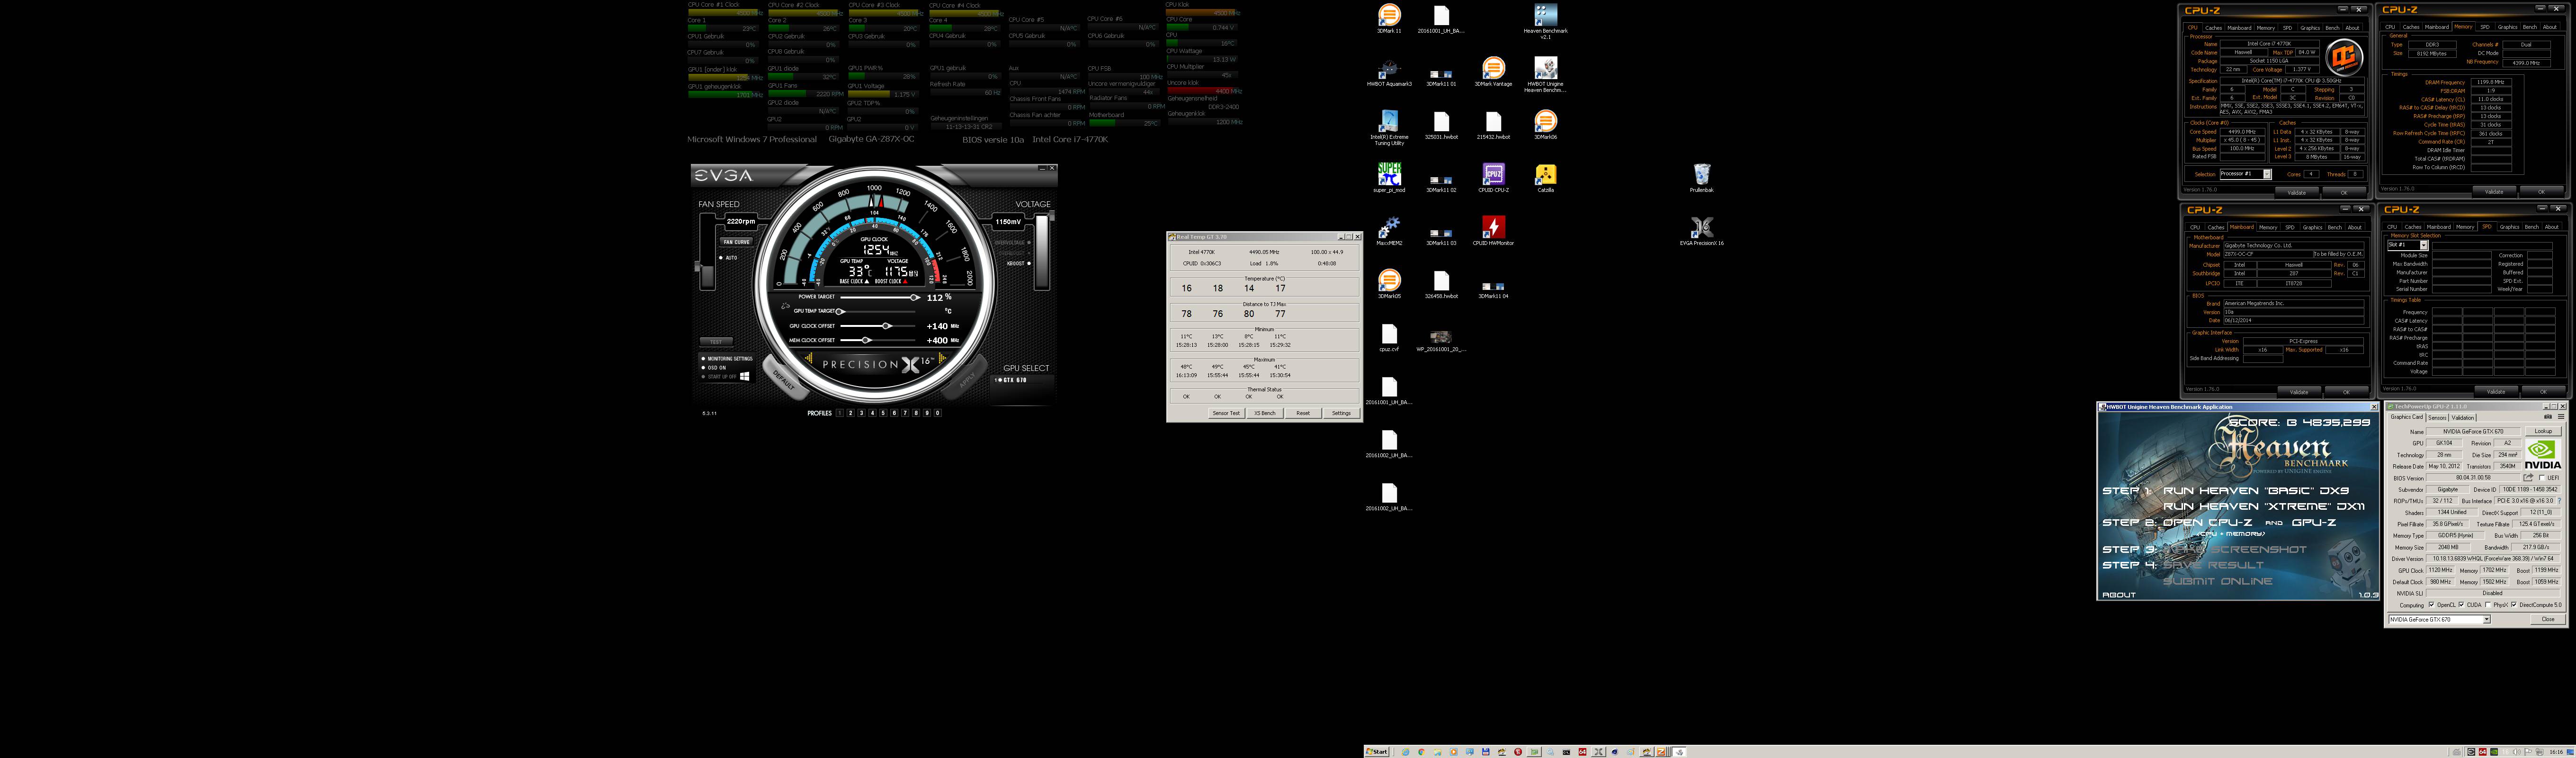
Task: Click the Lookup button in GPU-Z
Action: [2543, 431]
